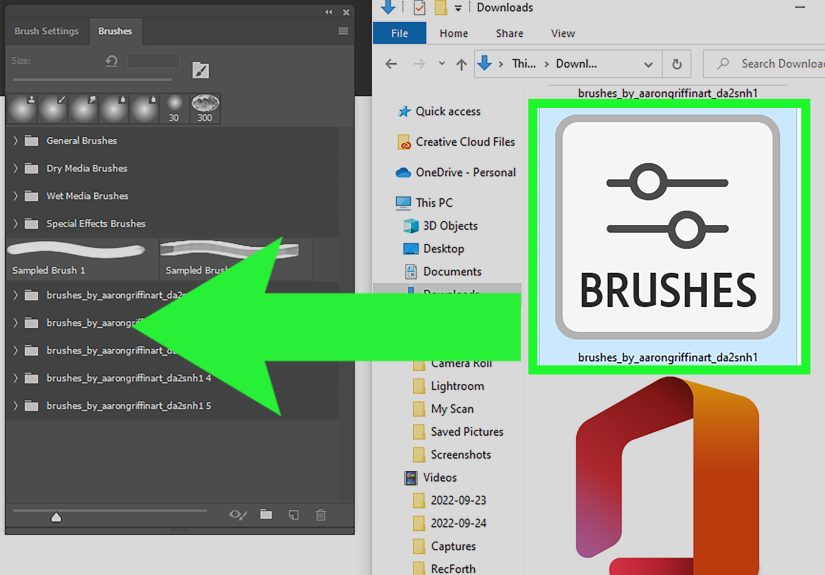Viewport: 825px width, 575px height.
Task: Close the Brushes panel
Action: click(x=346, y=12)
